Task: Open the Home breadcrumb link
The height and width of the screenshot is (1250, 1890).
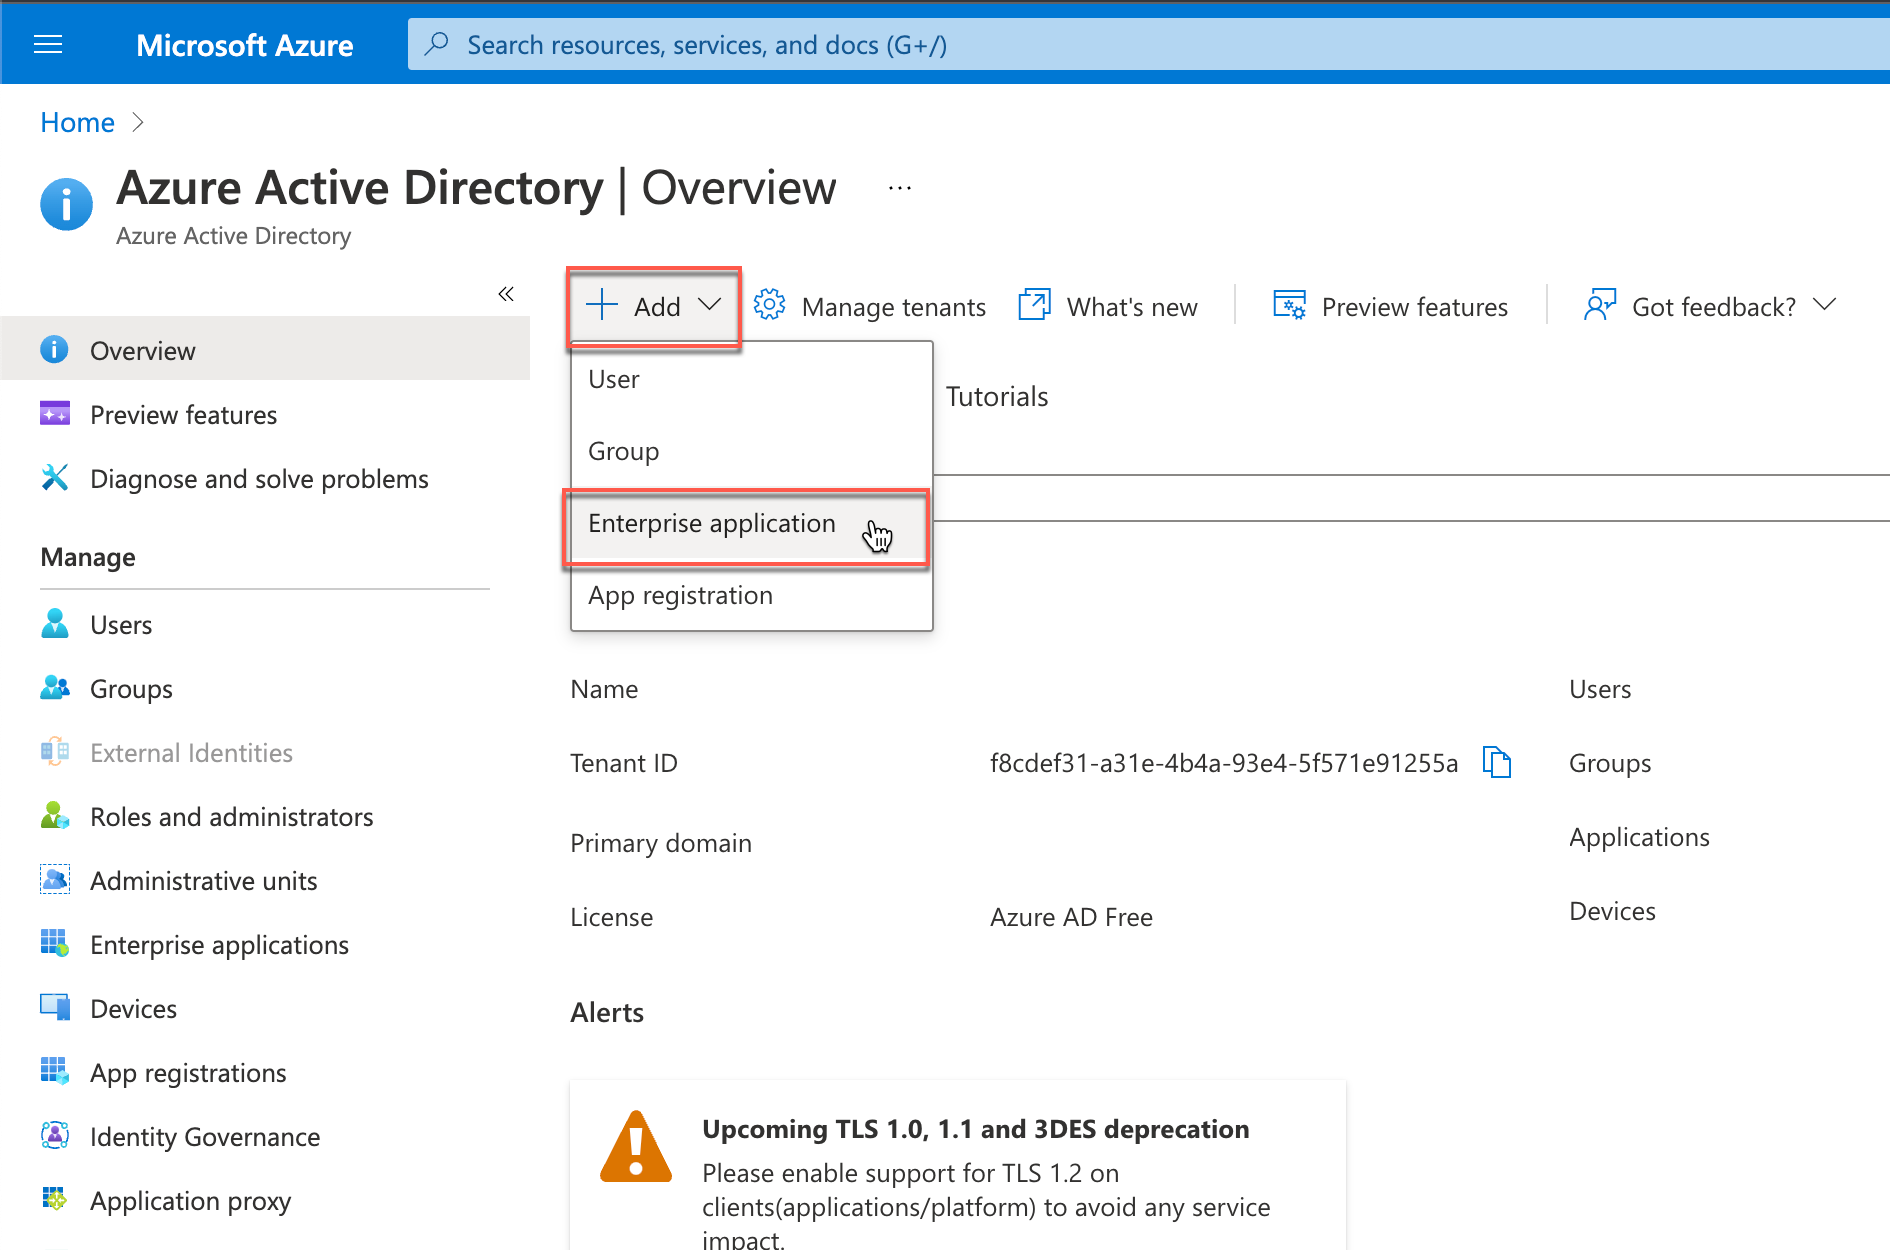Action: point(77,122)
